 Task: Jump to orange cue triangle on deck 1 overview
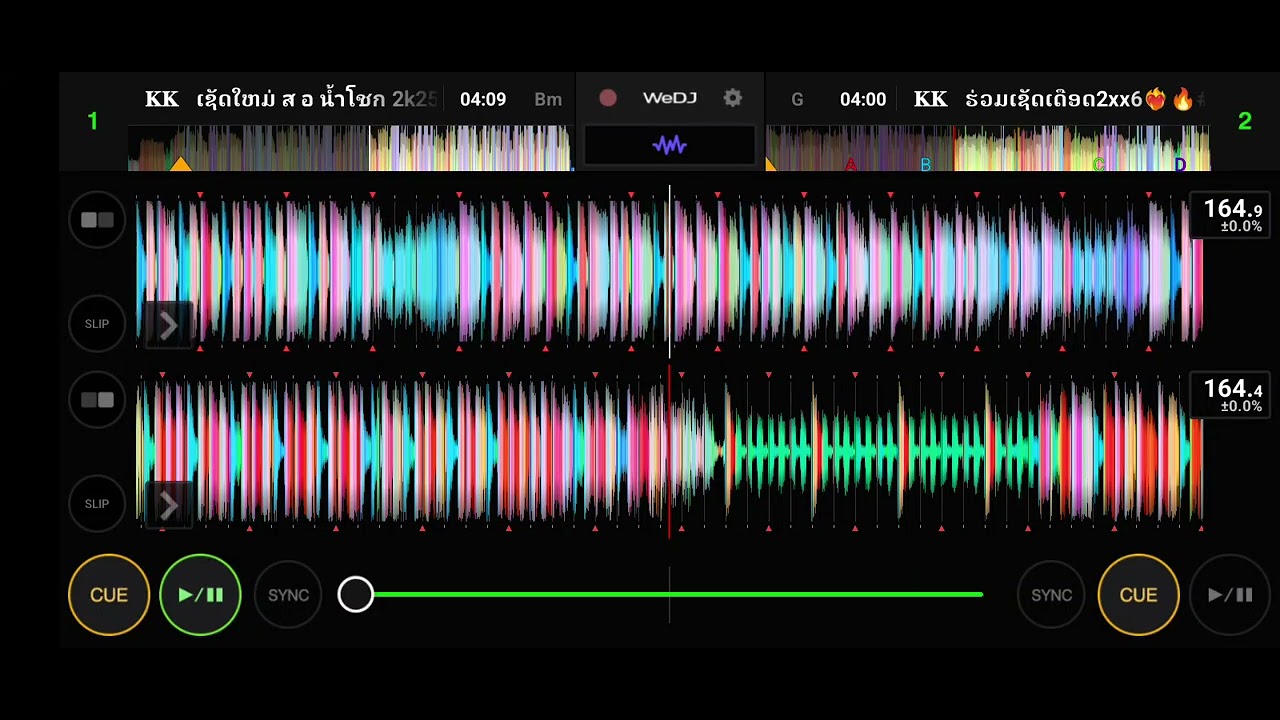(180, 163)
